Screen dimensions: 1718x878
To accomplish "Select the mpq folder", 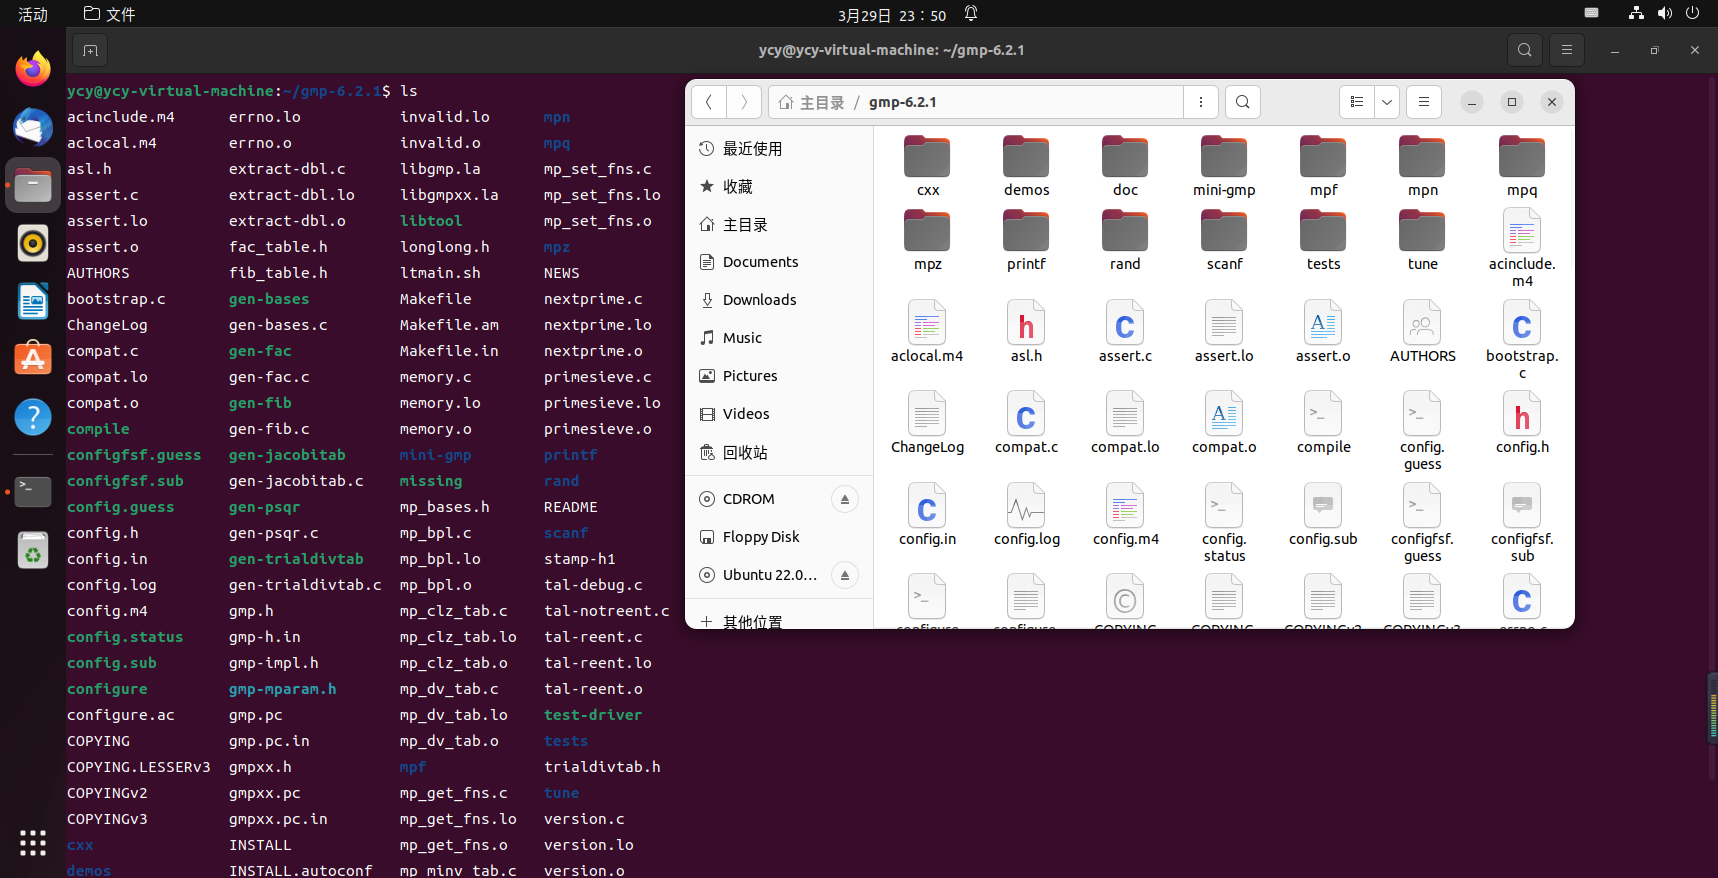I will pyautogui.click(x=1521, y=167).
